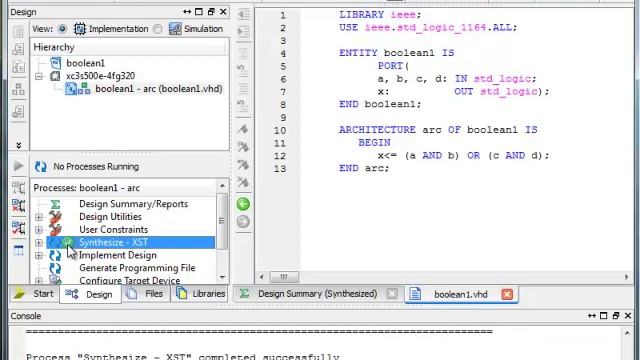Select Design Summary/Reports process

pos(133,204)
